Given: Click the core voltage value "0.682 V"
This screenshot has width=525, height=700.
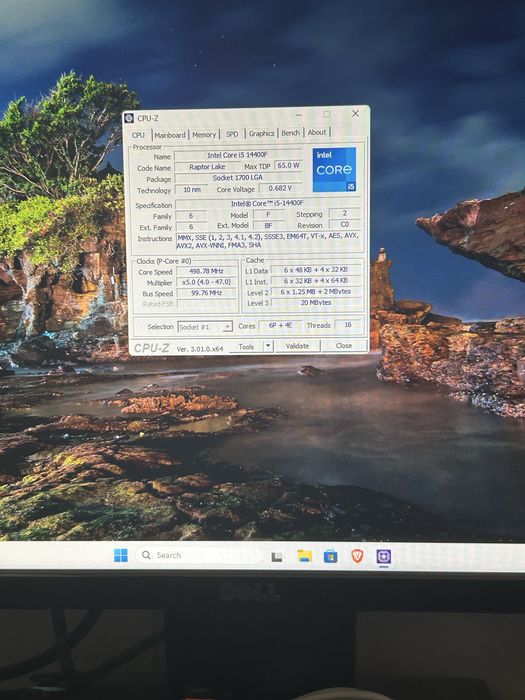Looking at the screenshot, I should [280, 188].
